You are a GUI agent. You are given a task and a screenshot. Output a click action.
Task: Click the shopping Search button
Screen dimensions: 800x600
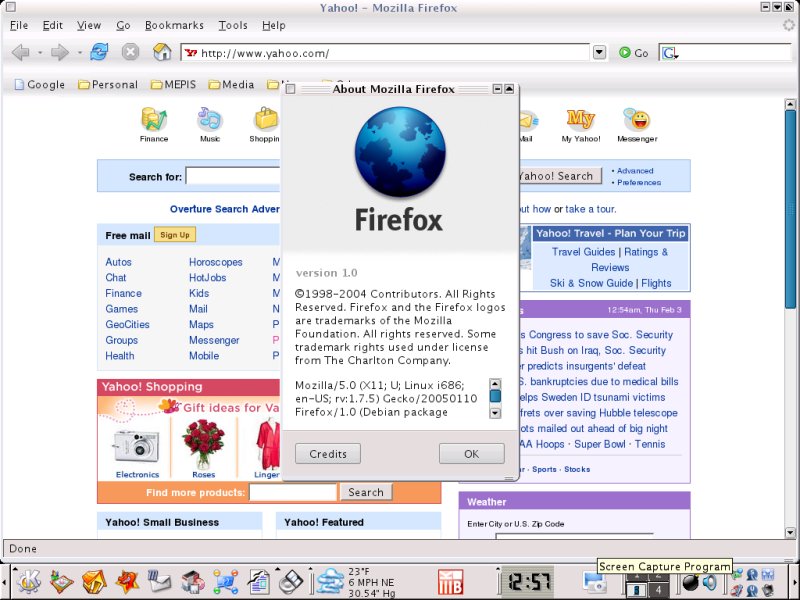(x=366, y=492)
